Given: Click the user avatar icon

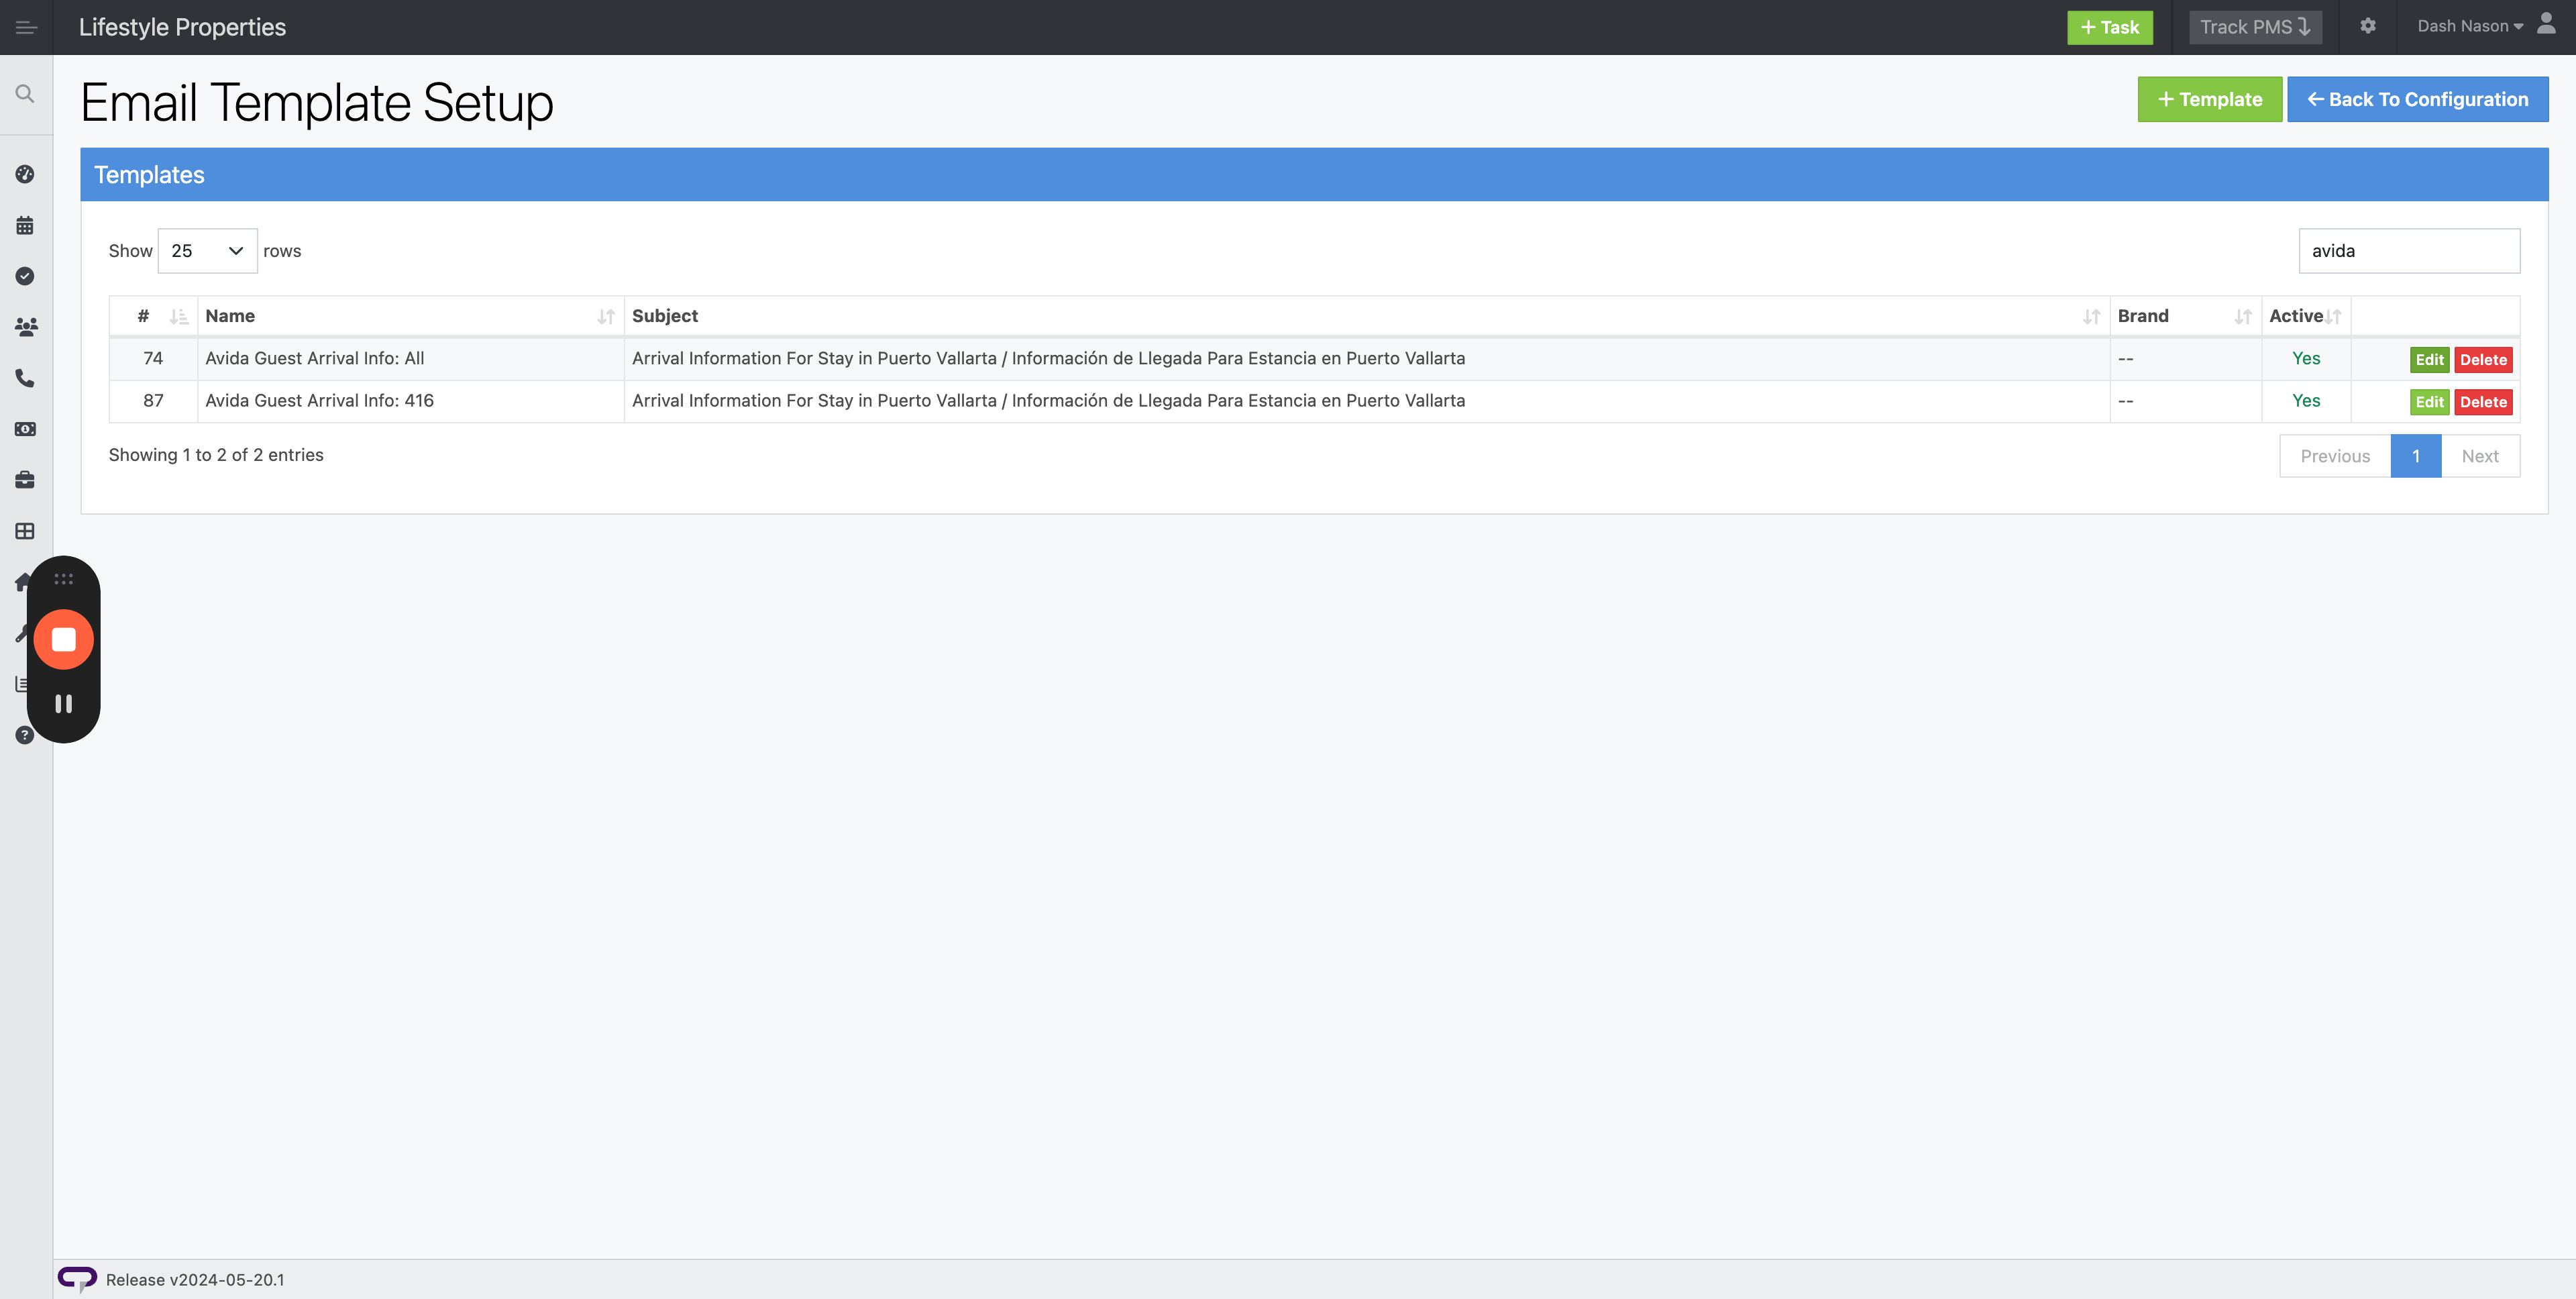Looking at the screenshot, I should click(2546, 25).
